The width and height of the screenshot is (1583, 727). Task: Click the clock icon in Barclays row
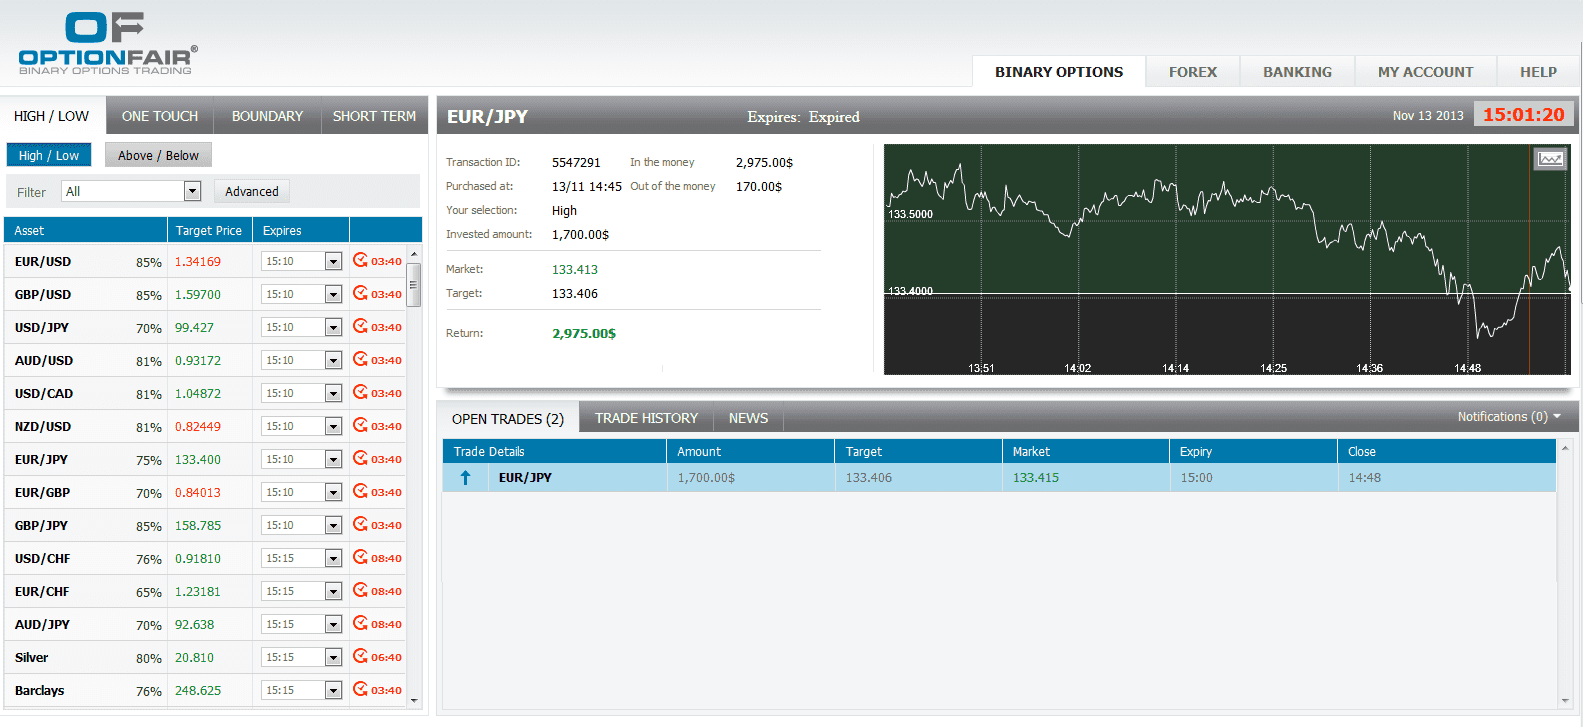tap(360, 690)
